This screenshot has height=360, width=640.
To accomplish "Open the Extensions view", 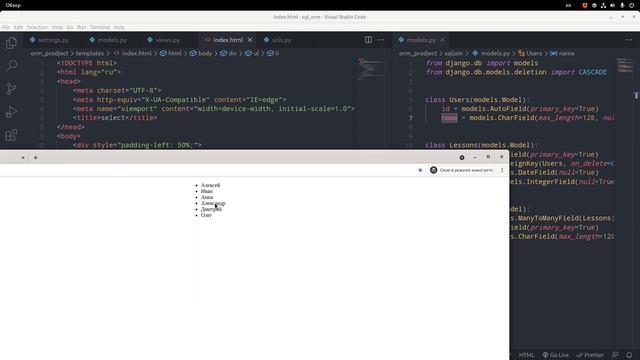I will point(11,135).
